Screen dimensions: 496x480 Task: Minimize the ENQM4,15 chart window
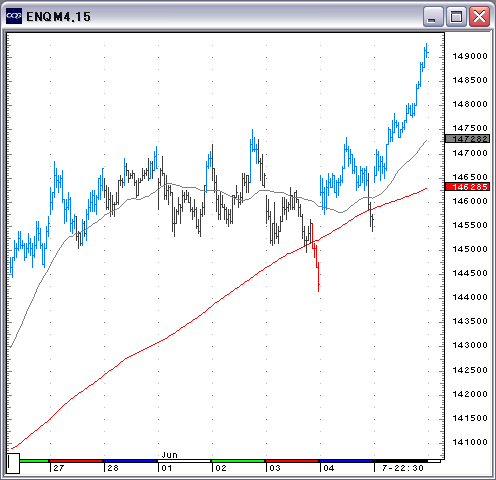pos(432,16)
